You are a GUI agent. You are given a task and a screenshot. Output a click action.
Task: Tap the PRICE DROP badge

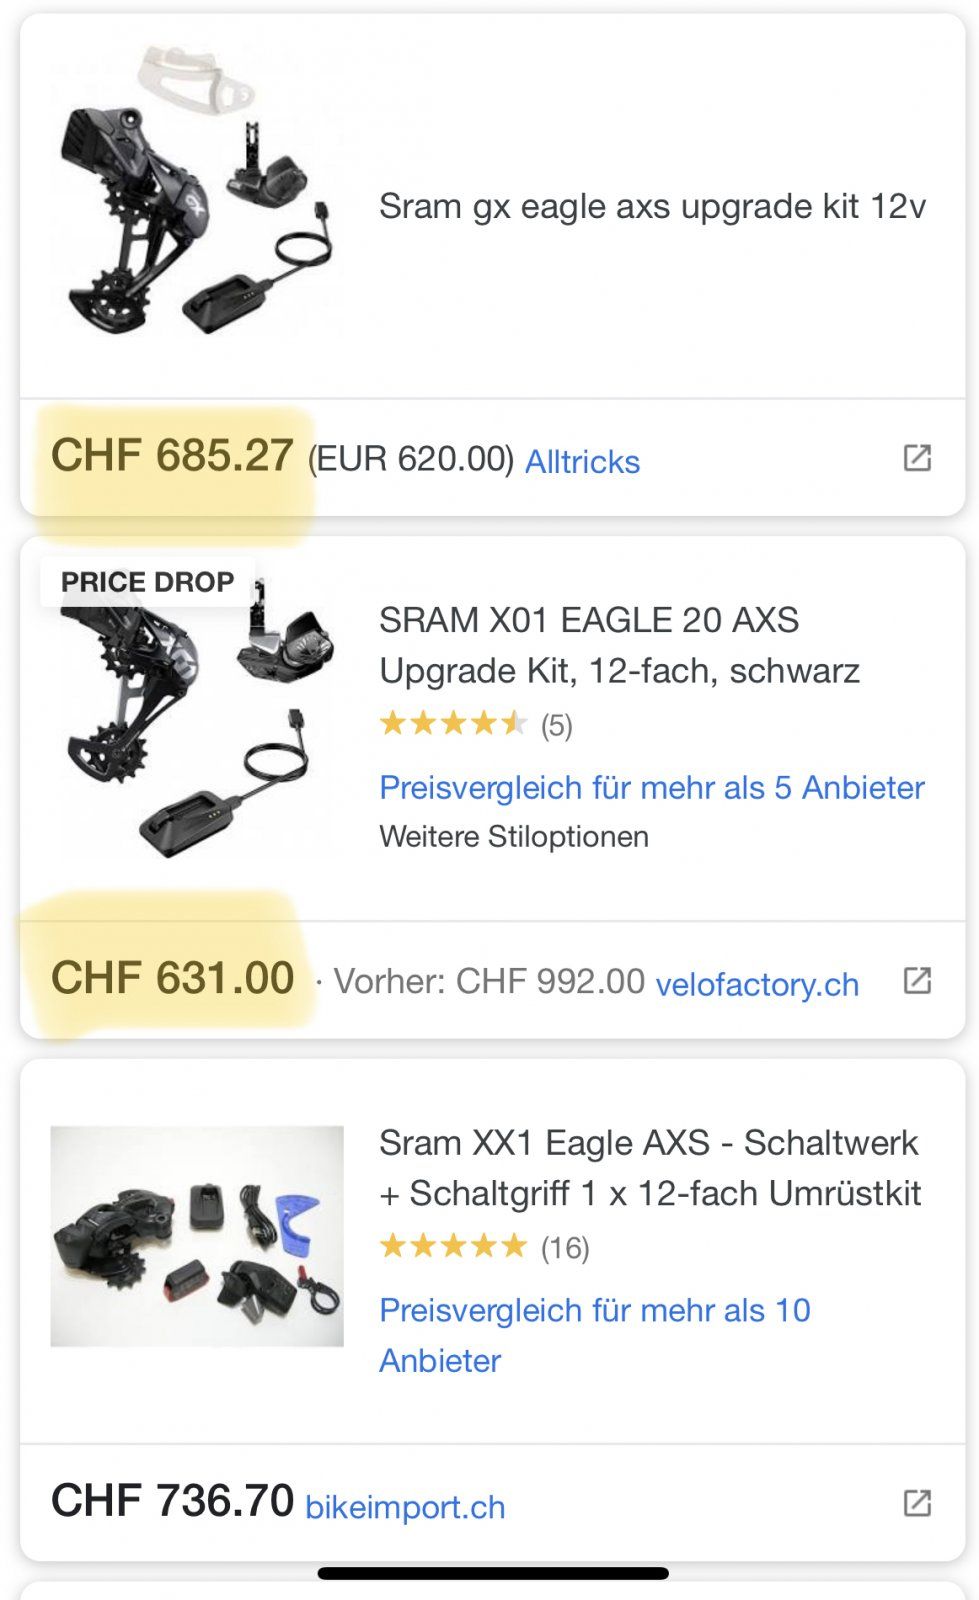[147, 582]
